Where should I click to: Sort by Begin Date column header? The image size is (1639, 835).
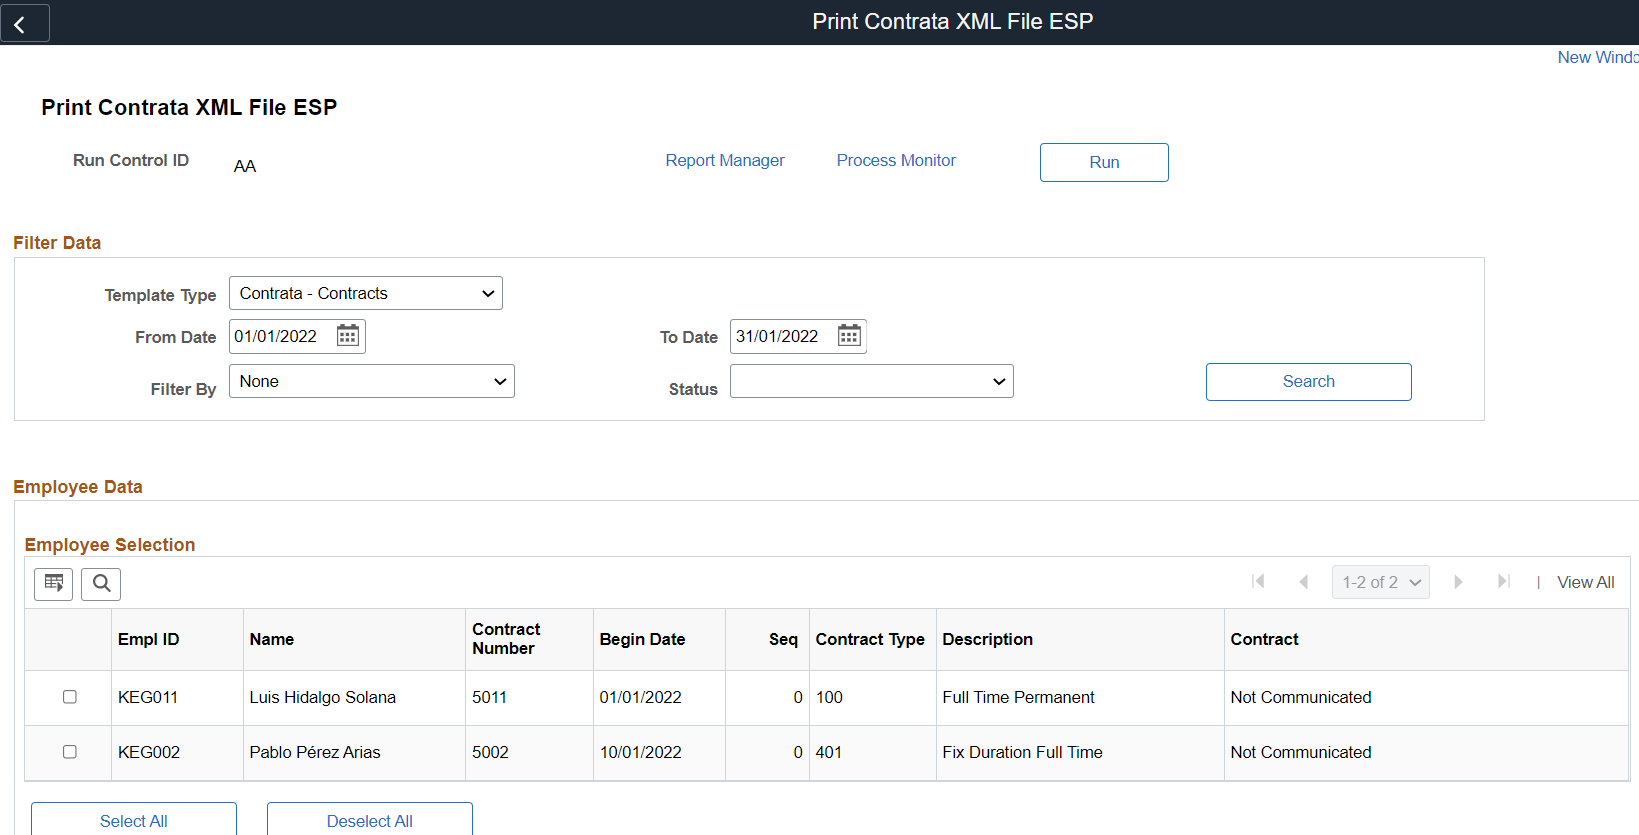pyautogui.click(x=643, y=639)
